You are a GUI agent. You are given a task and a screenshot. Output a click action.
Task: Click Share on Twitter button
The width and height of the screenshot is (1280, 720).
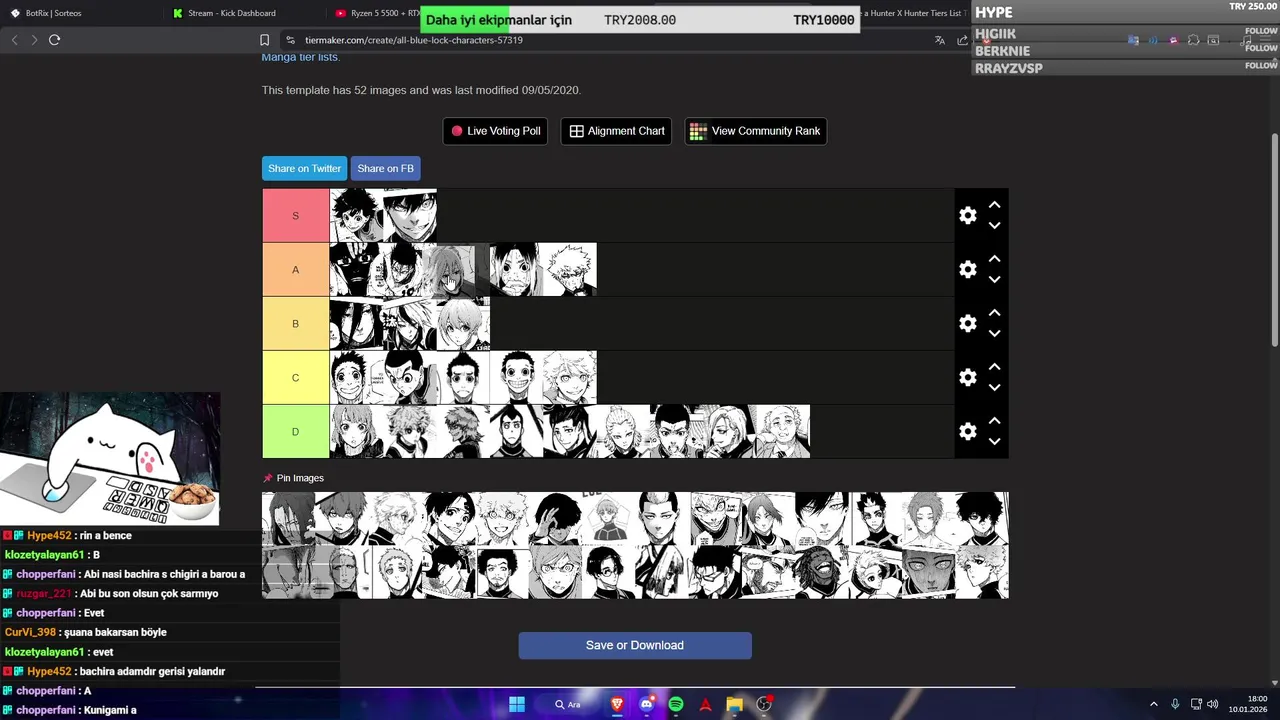pyautogui.click(x=304, y=168)
